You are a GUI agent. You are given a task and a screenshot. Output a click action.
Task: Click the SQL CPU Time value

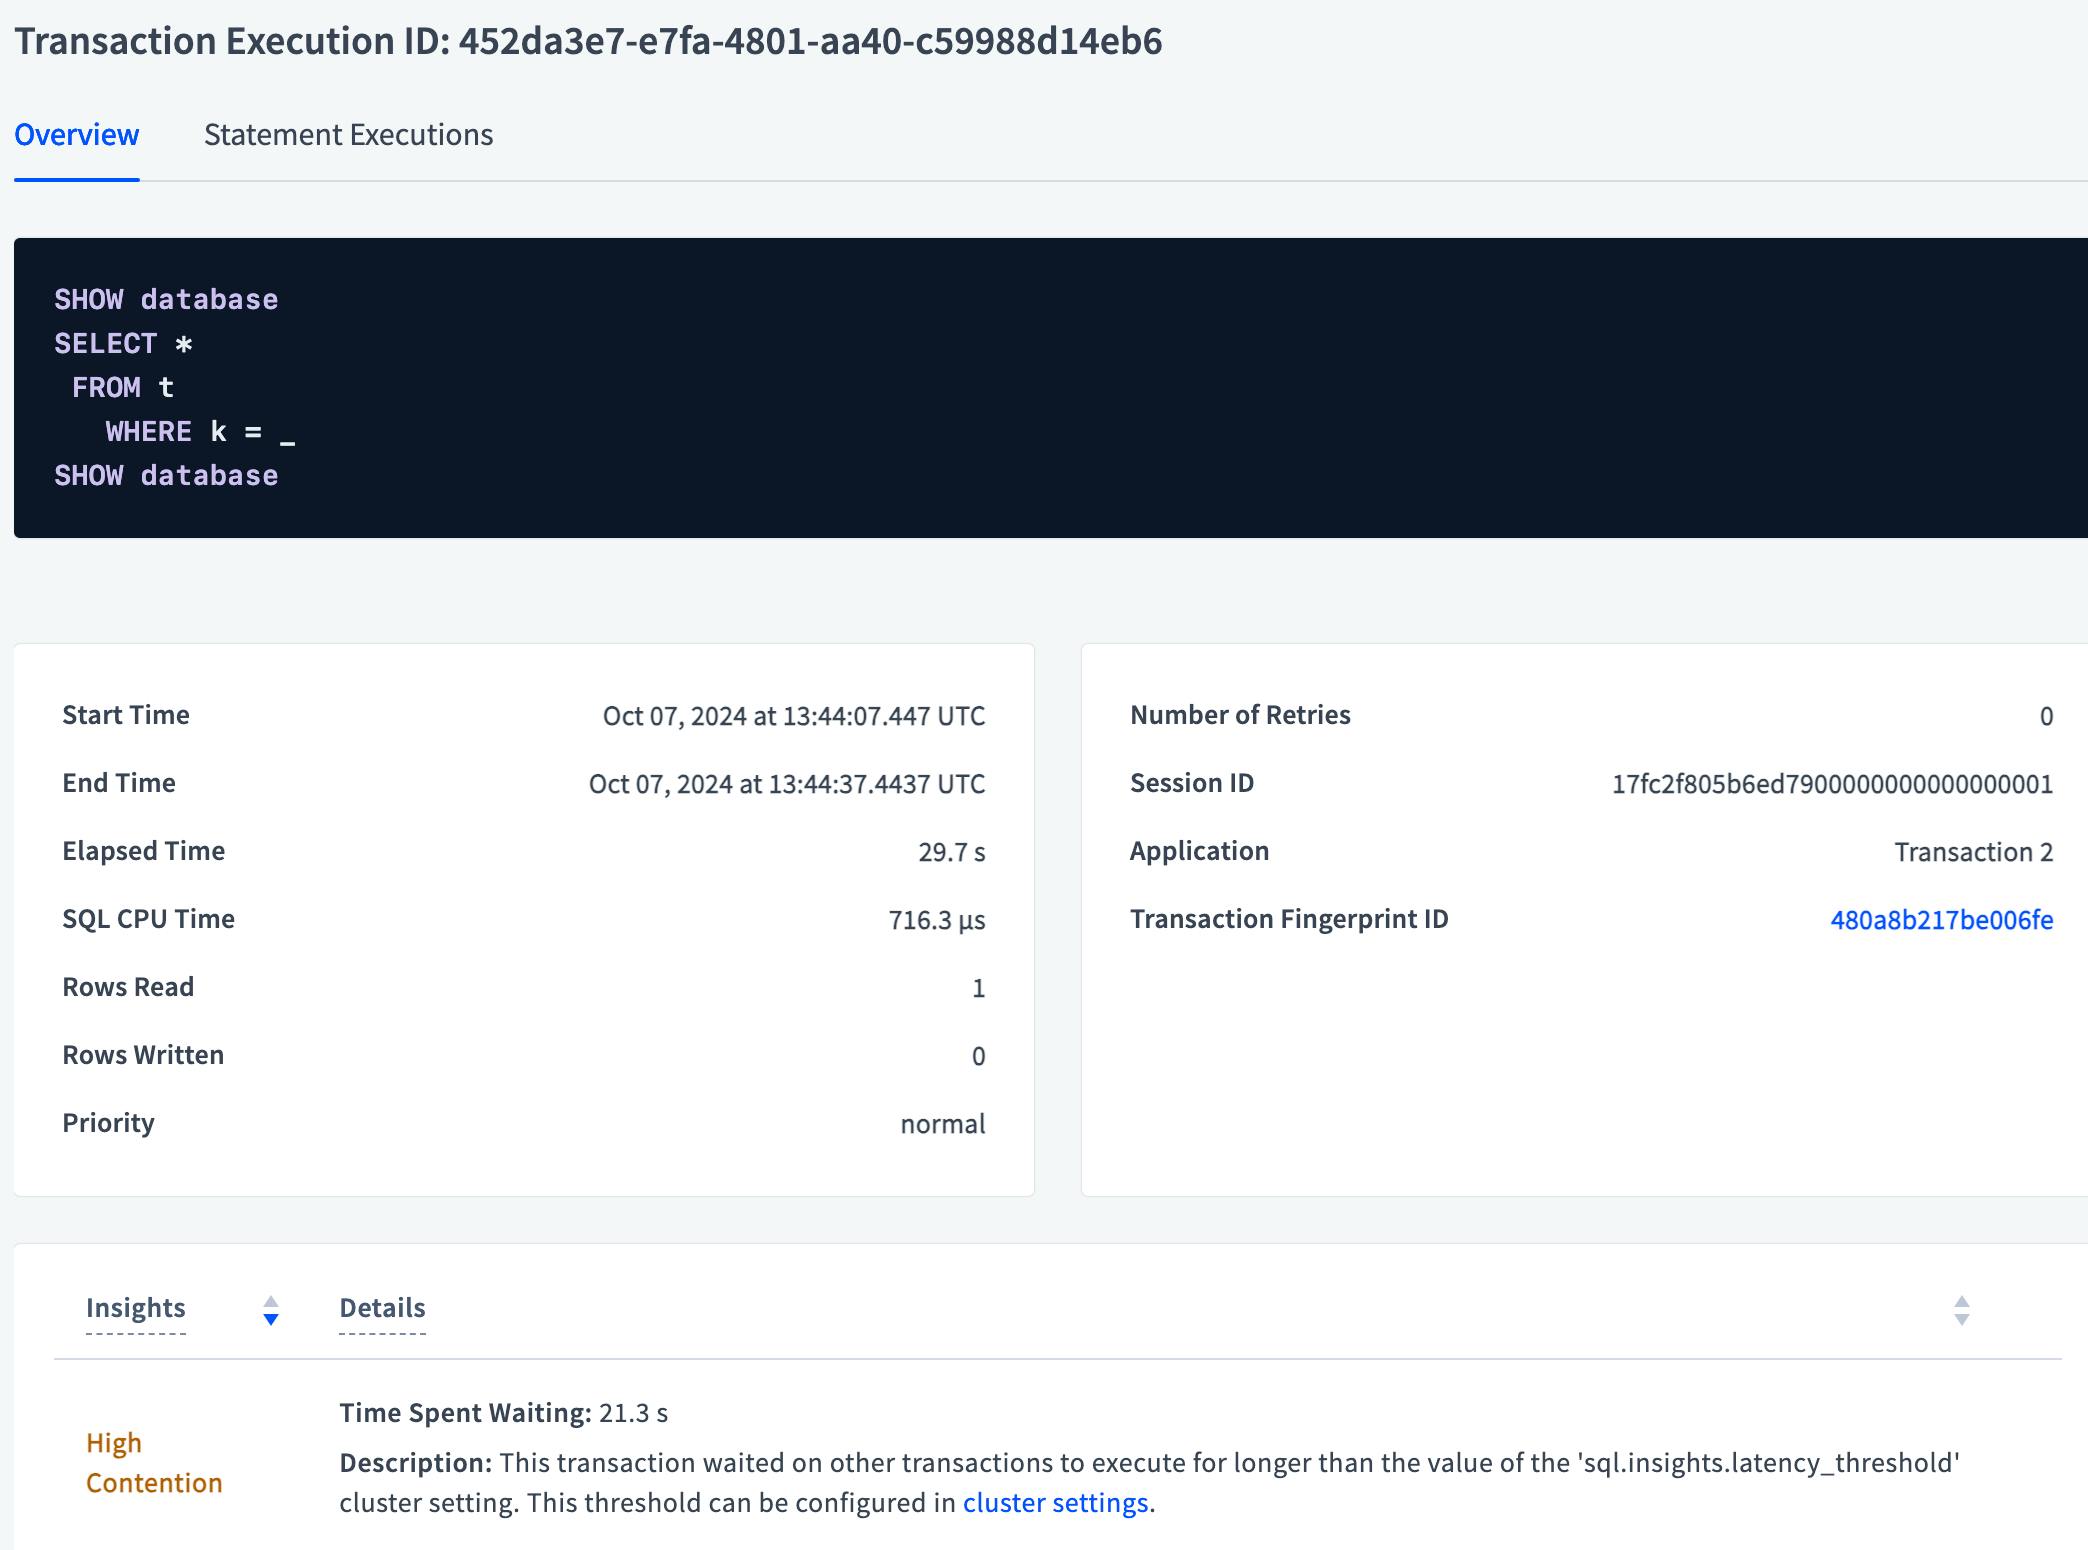pos(936,920)
